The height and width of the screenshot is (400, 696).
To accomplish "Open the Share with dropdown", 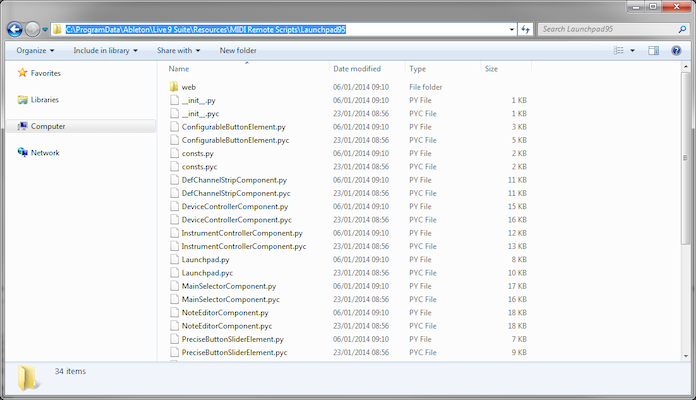I will tap(178, 50).
